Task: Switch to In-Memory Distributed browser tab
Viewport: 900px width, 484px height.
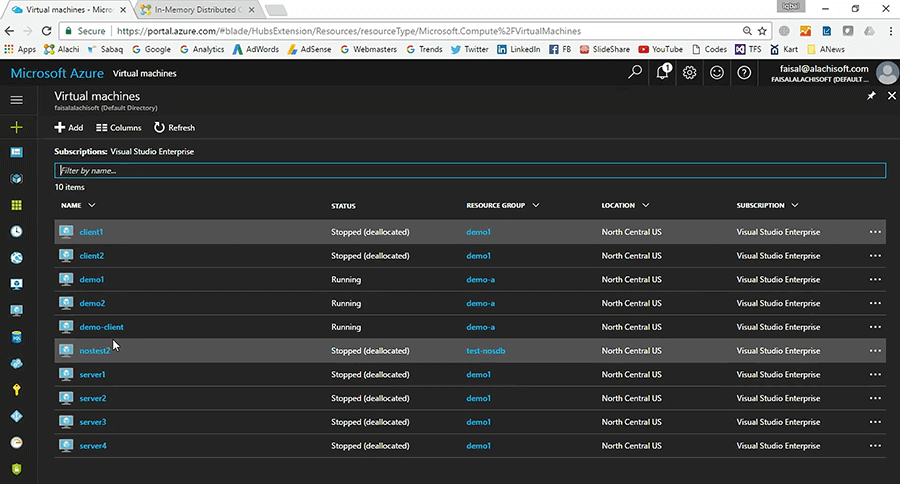Action: point(198,10)
